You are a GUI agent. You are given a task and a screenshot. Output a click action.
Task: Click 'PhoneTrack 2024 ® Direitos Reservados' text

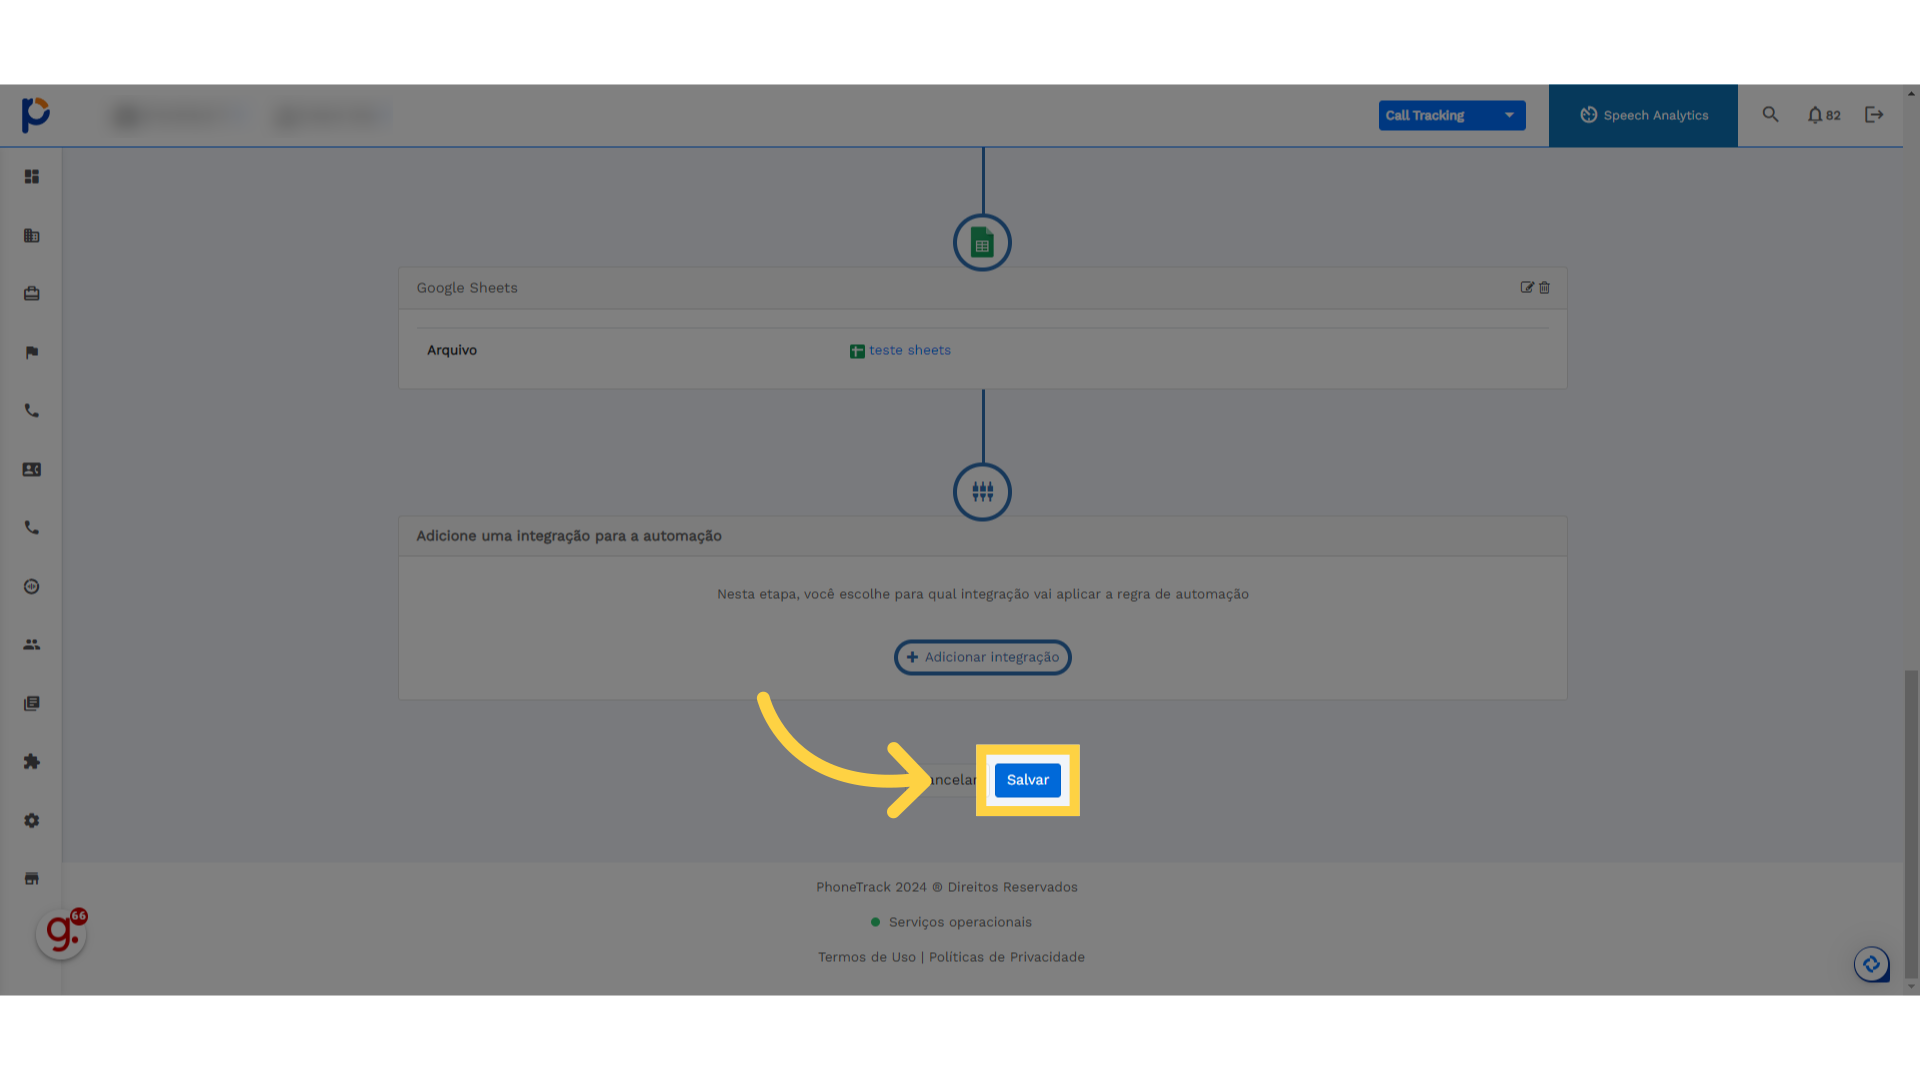(x=947, y=887)
